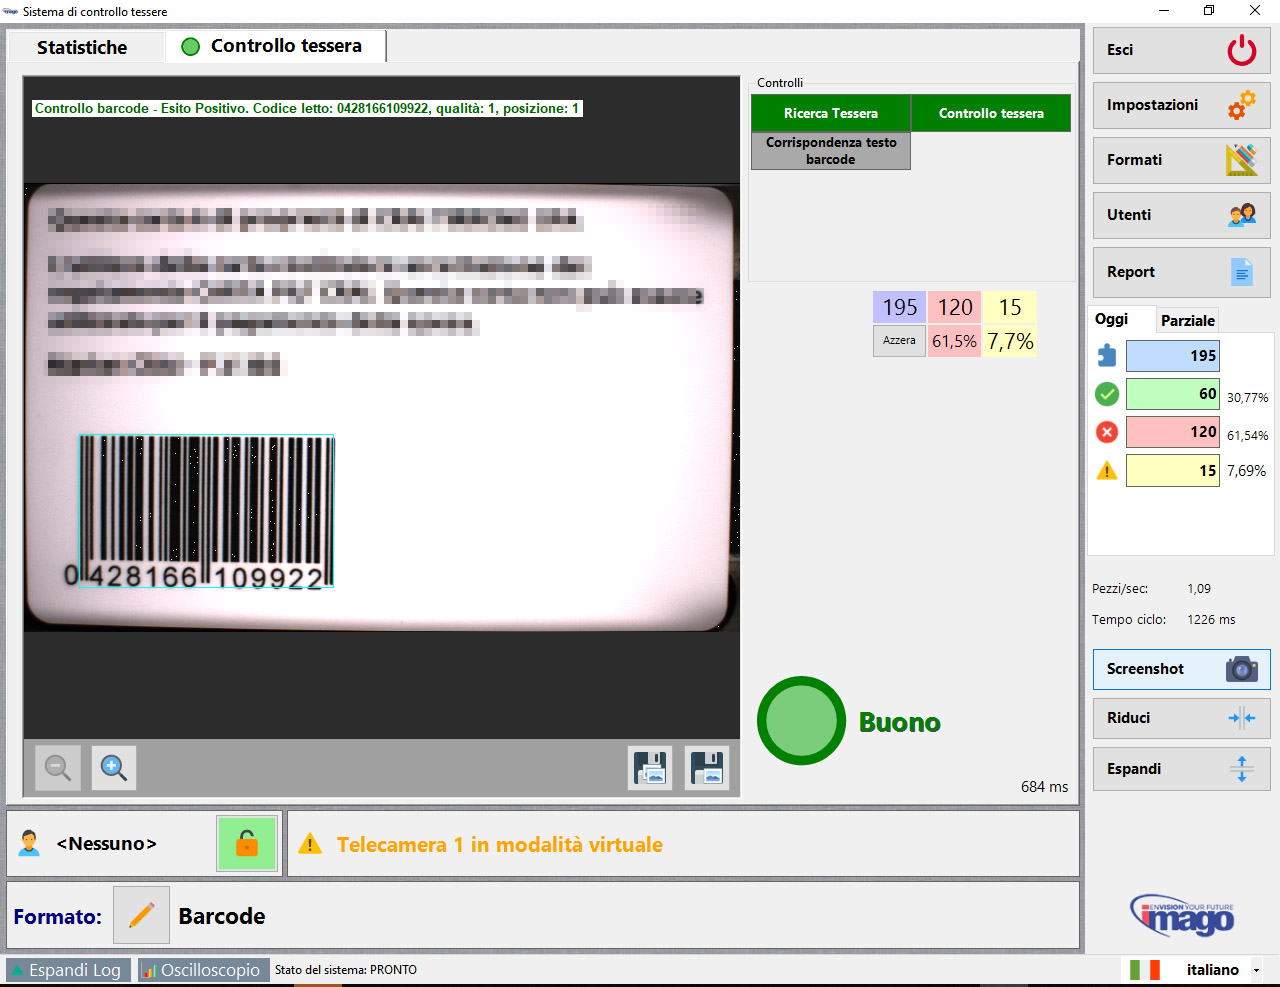The image size is (1280, 987).
Task: Click the barcode result message text
Action: point(307,108)
